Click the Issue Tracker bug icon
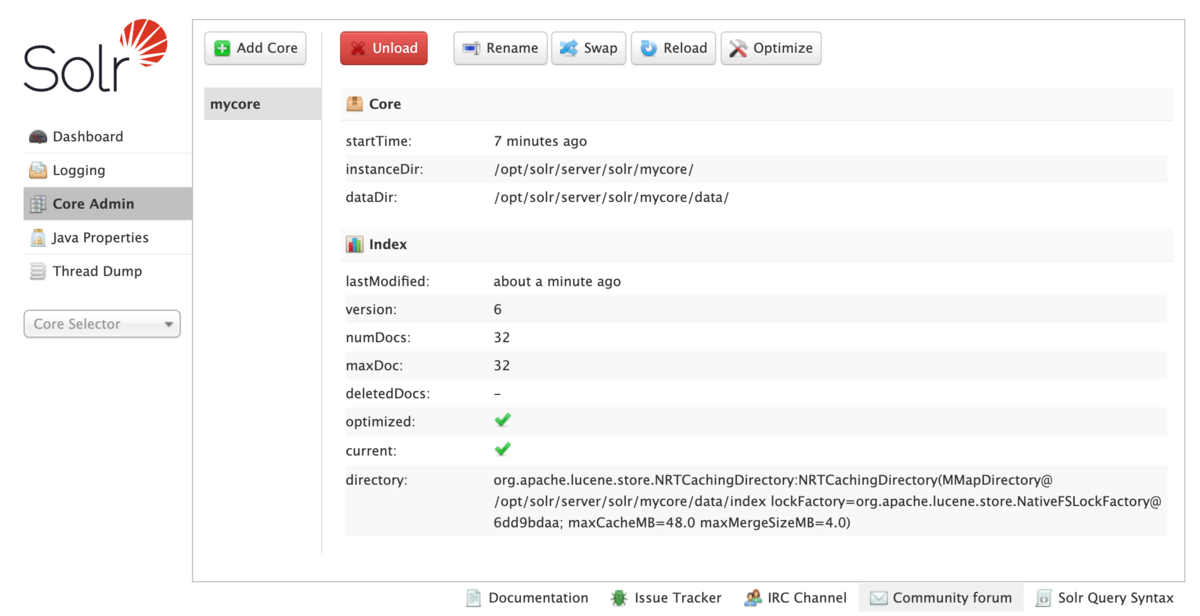 (619, 598)
